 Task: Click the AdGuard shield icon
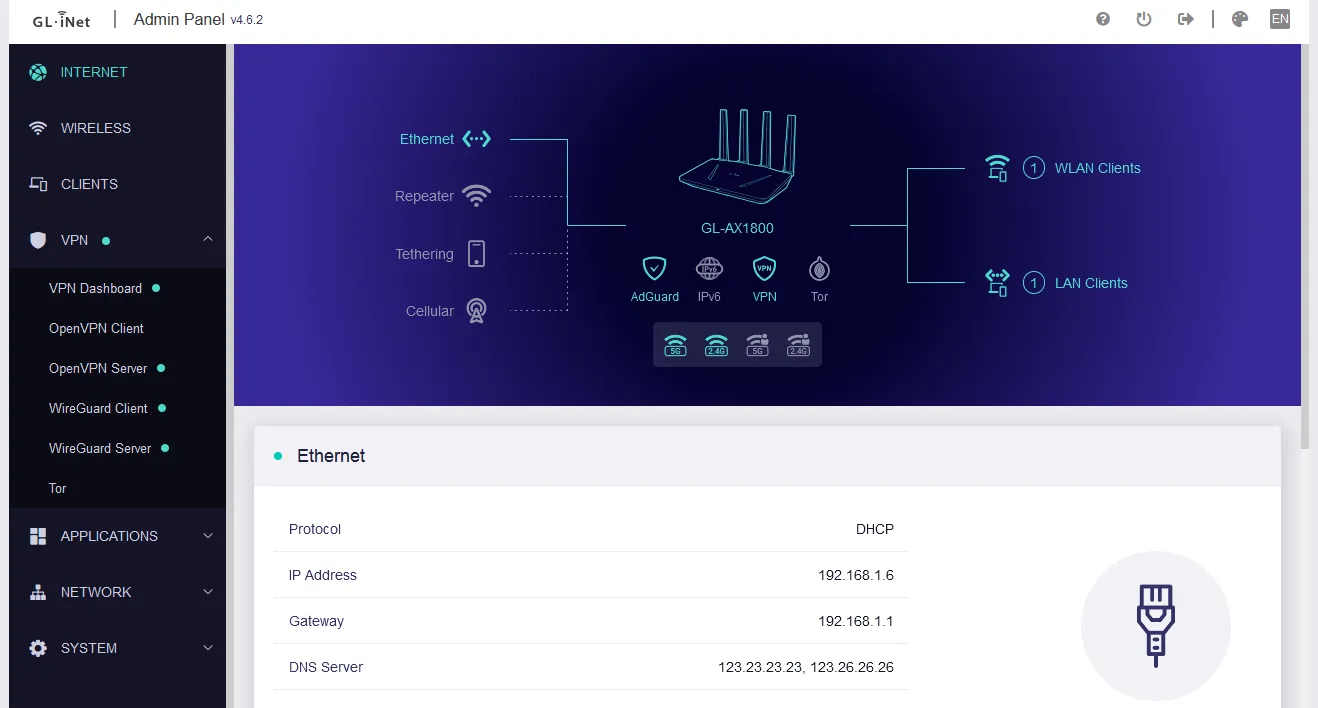tap(654, 268)
